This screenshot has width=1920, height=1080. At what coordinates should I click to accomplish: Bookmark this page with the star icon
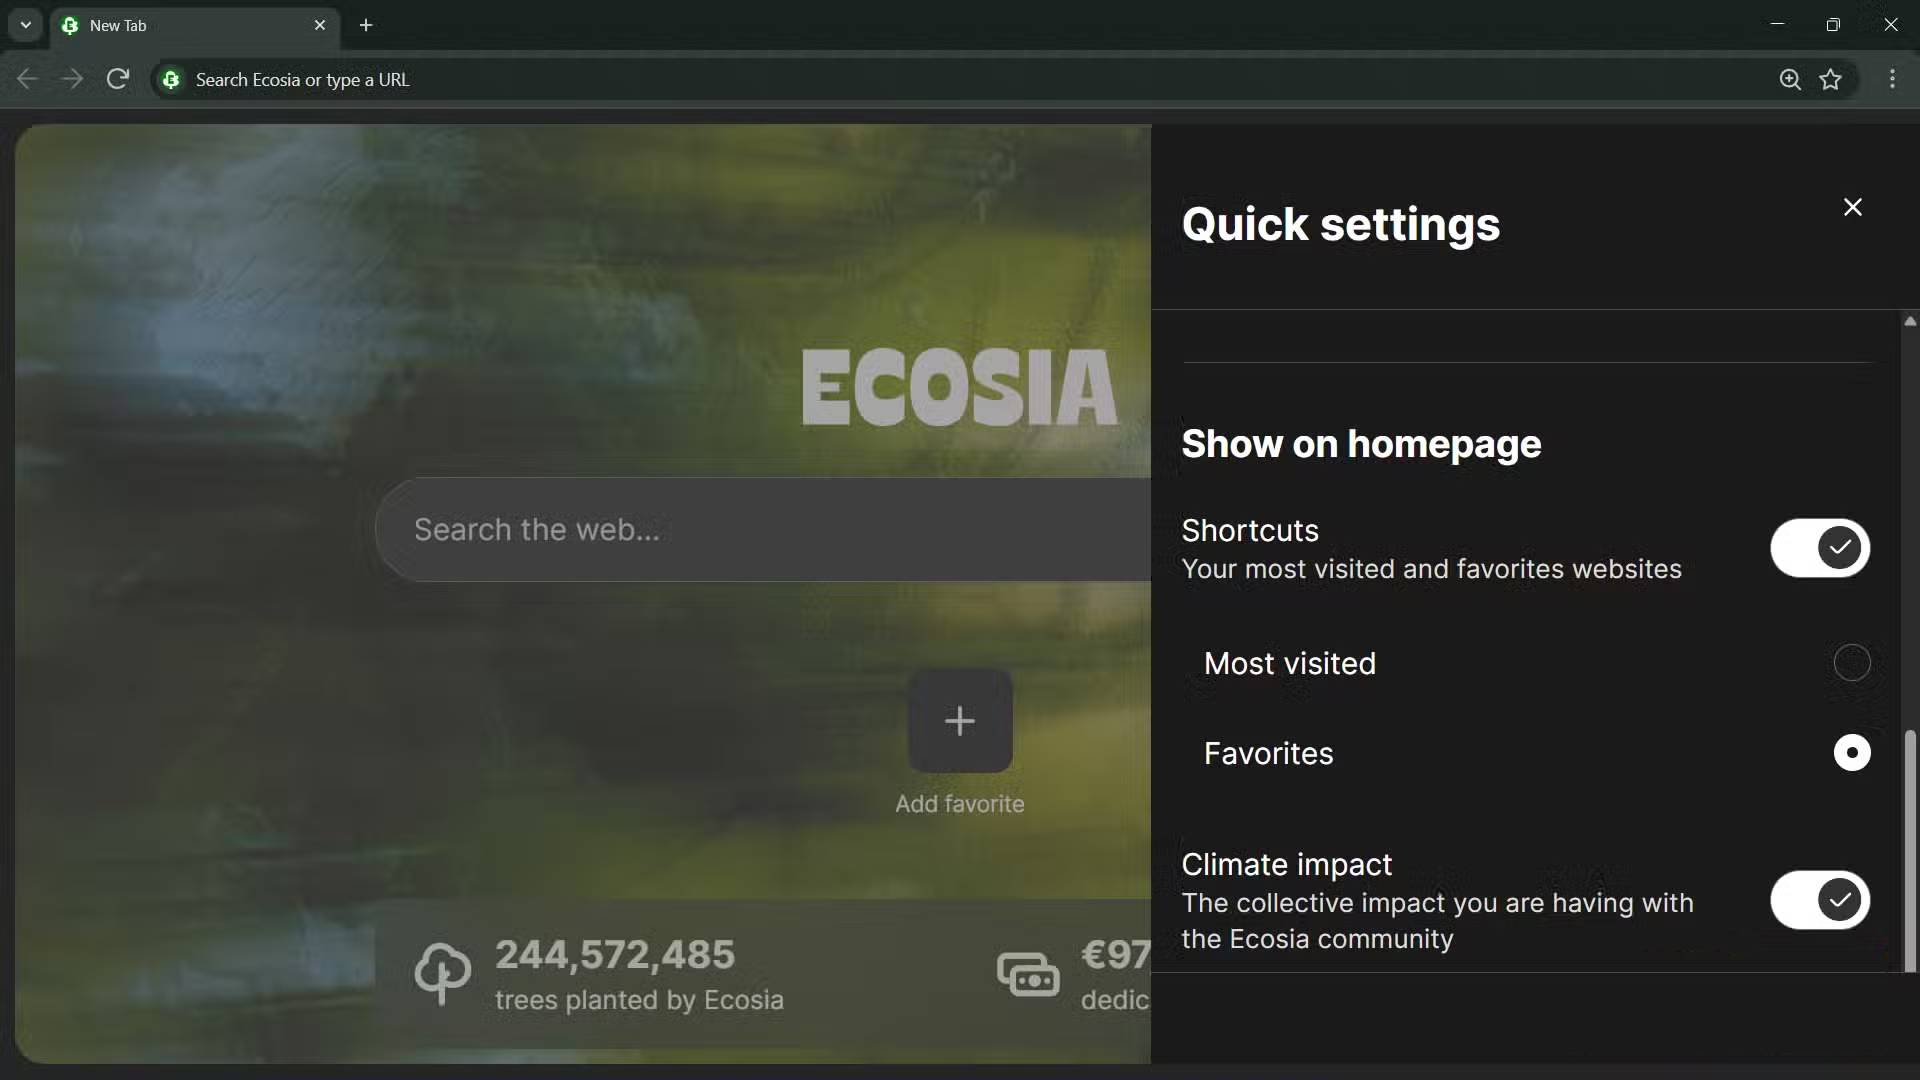click(x=1832, y=79)
